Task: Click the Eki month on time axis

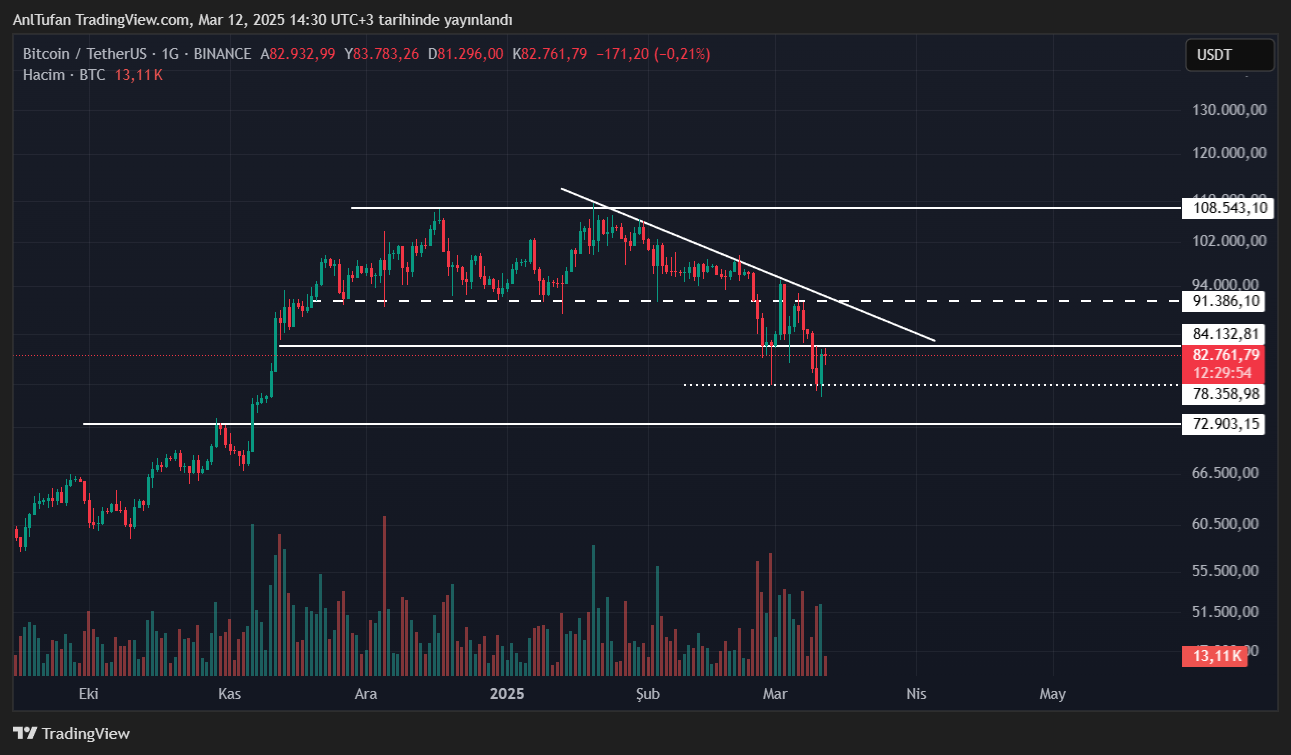Action: pyautogui.click(x=89, y=693)
